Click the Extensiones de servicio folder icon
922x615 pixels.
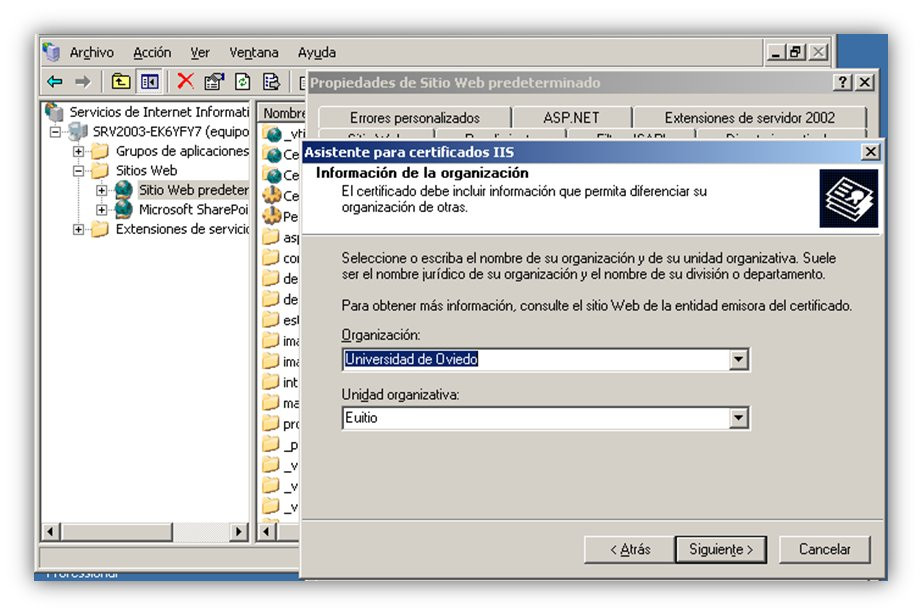(100, 229)
